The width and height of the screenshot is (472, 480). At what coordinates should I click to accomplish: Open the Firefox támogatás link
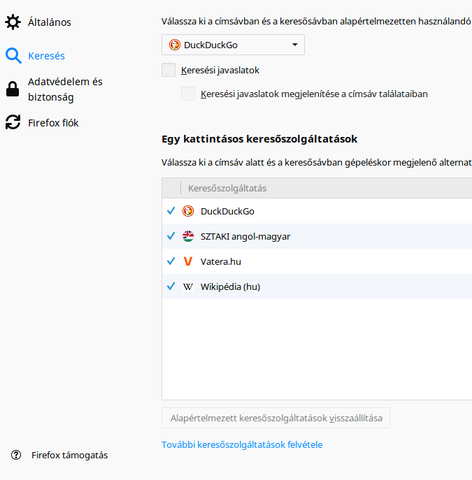click(x=70, y=455)
